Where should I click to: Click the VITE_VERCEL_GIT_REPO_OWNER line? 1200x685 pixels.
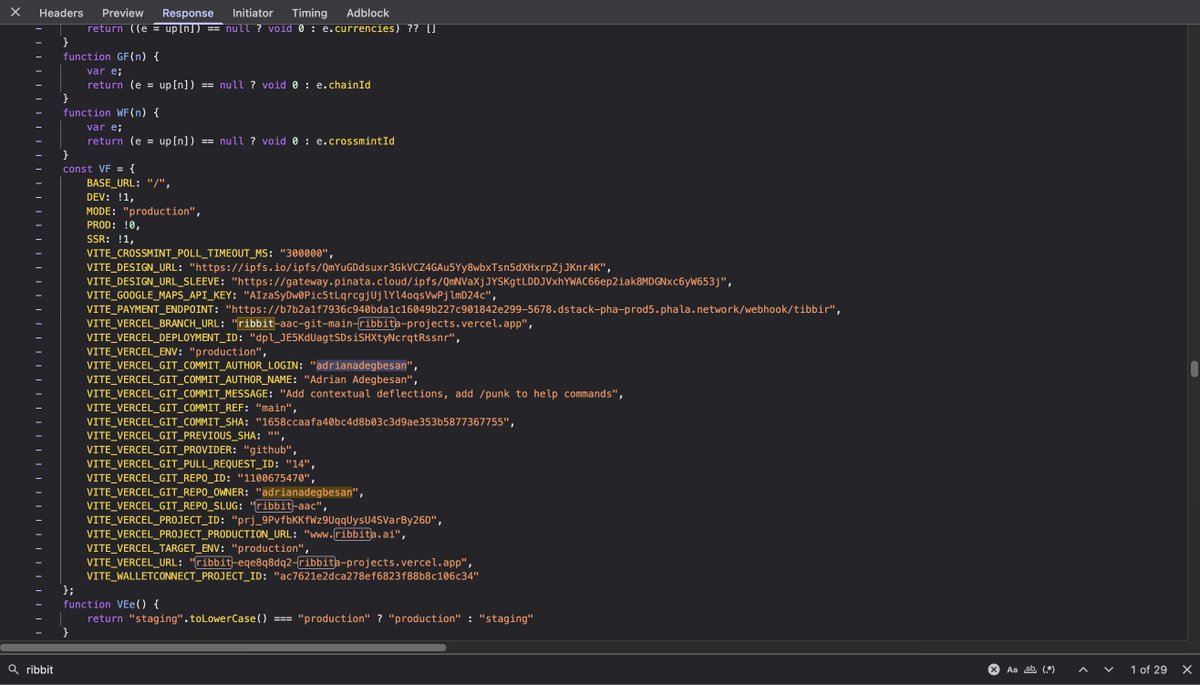(225, 491)
